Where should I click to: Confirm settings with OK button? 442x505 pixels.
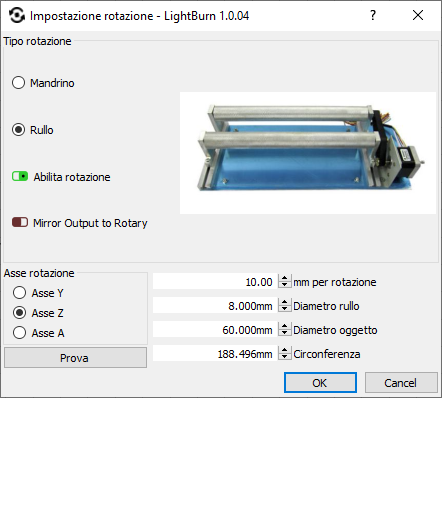pyautogui.click(x=320, y=383)
